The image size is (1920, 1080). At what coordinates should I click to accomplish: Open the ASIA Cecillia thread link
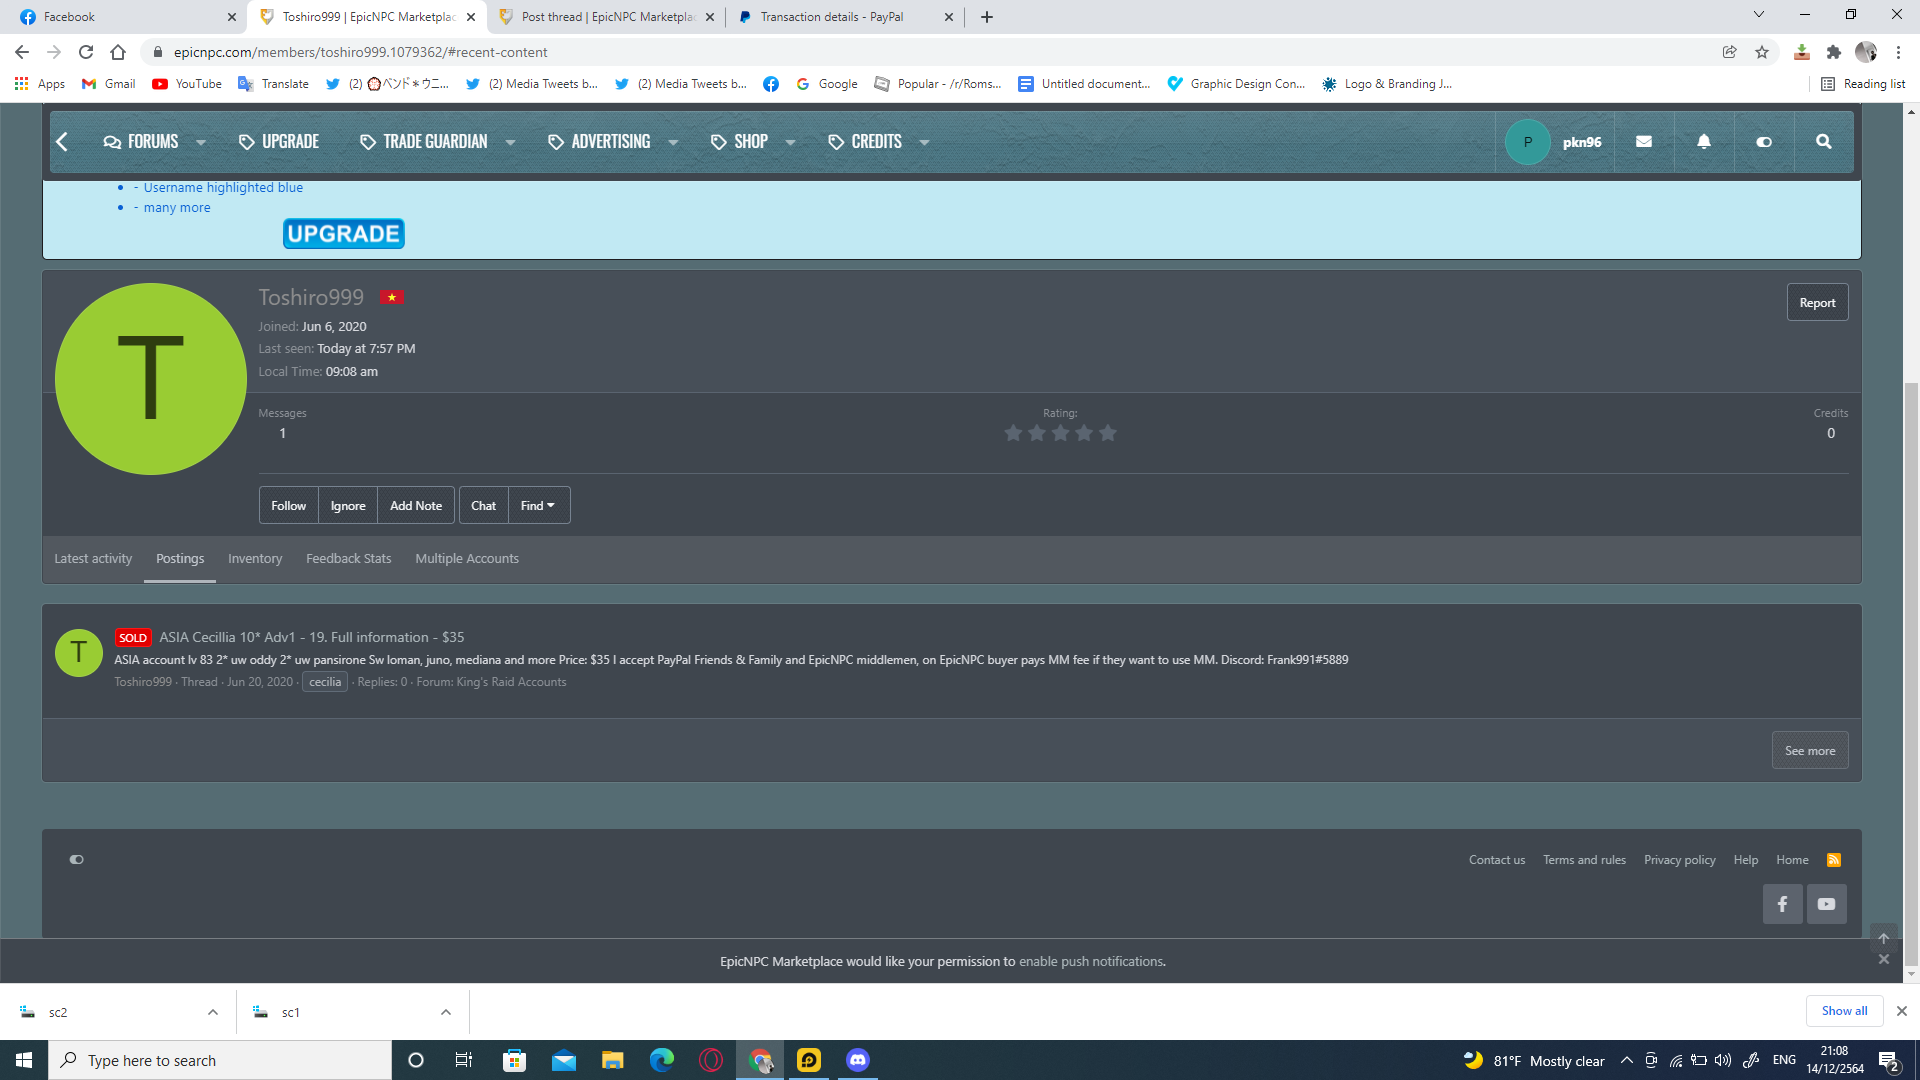click(311, 637)
